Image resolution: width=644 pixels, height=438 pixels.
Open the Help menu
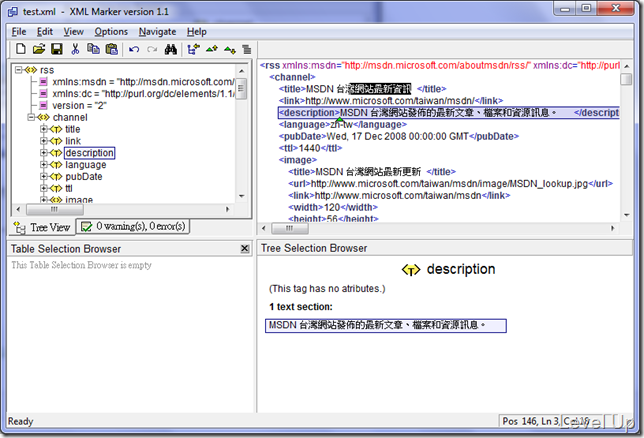click(197, 32)
